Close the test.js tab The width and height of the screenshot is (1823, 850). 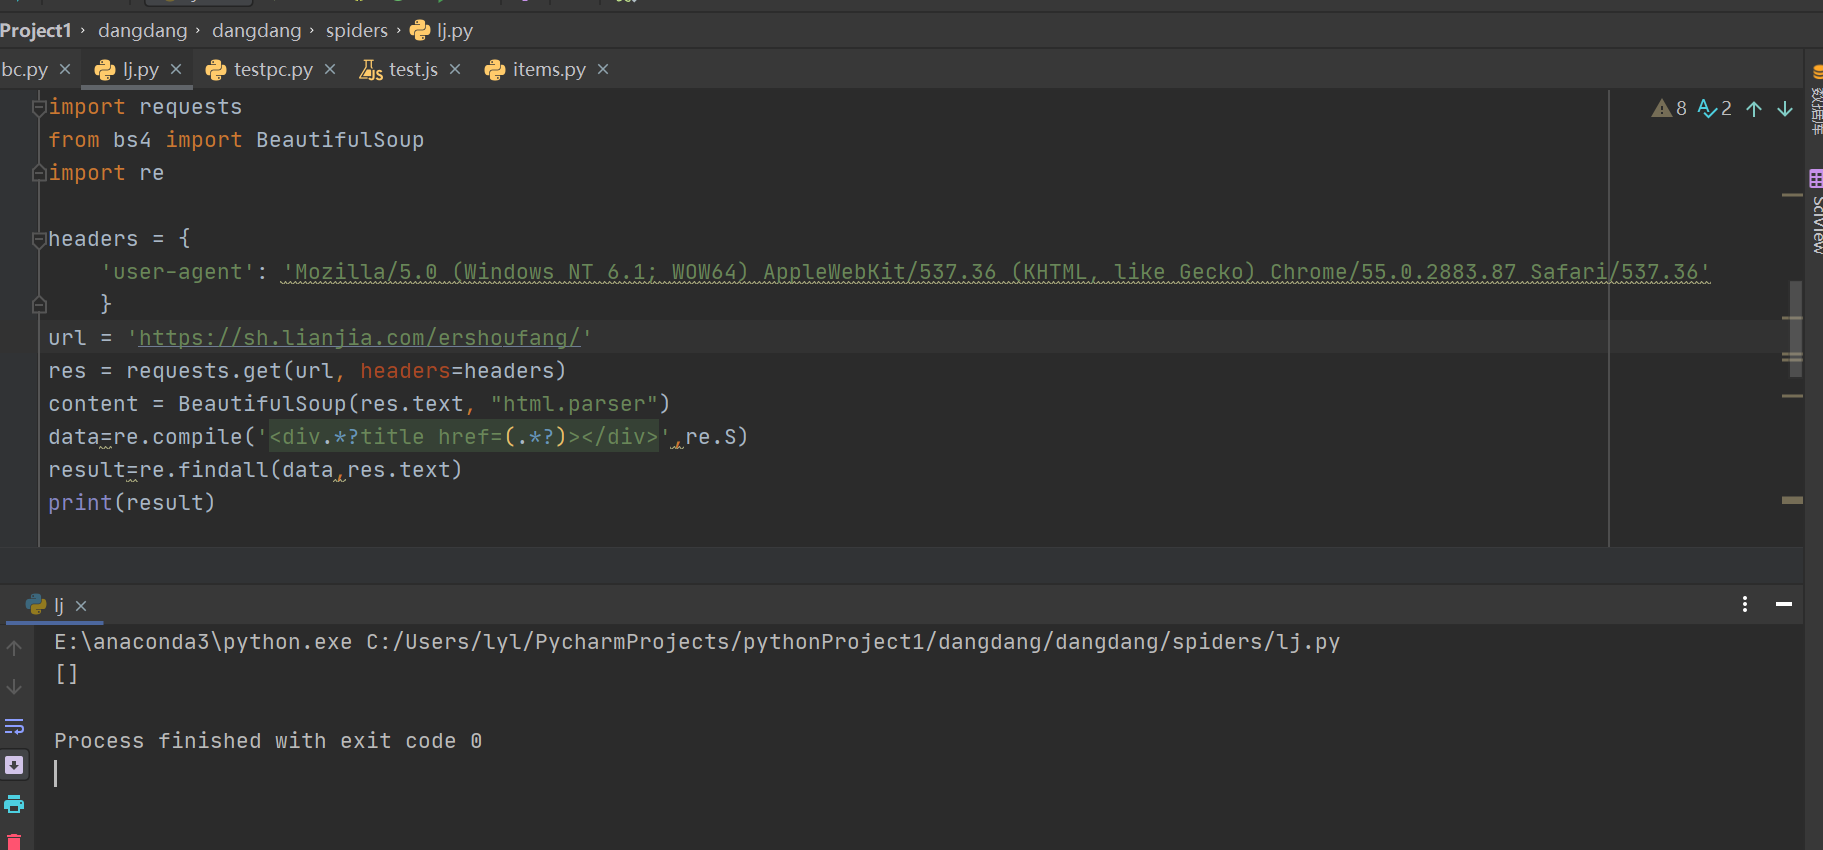455,69
